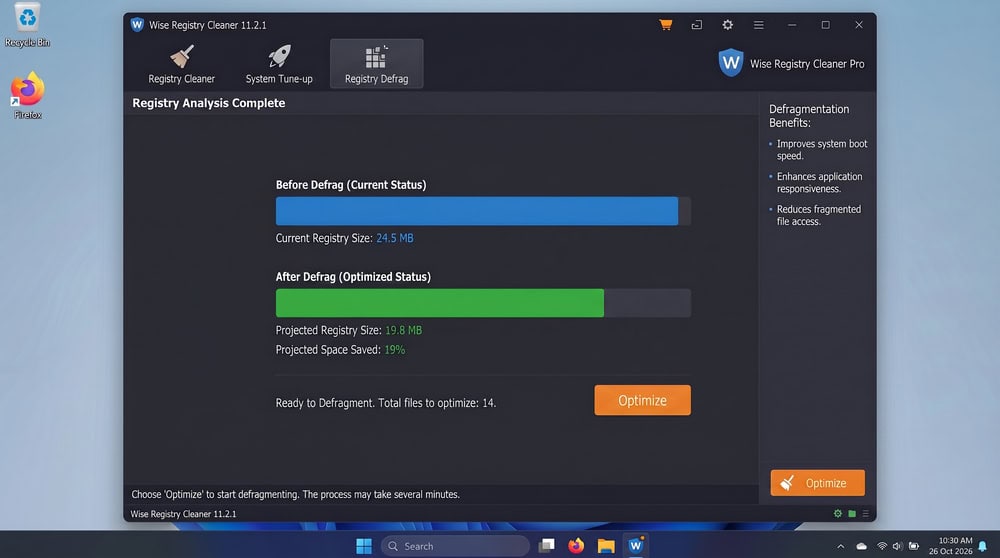Open the settings gear in title bar

[728, 25]
